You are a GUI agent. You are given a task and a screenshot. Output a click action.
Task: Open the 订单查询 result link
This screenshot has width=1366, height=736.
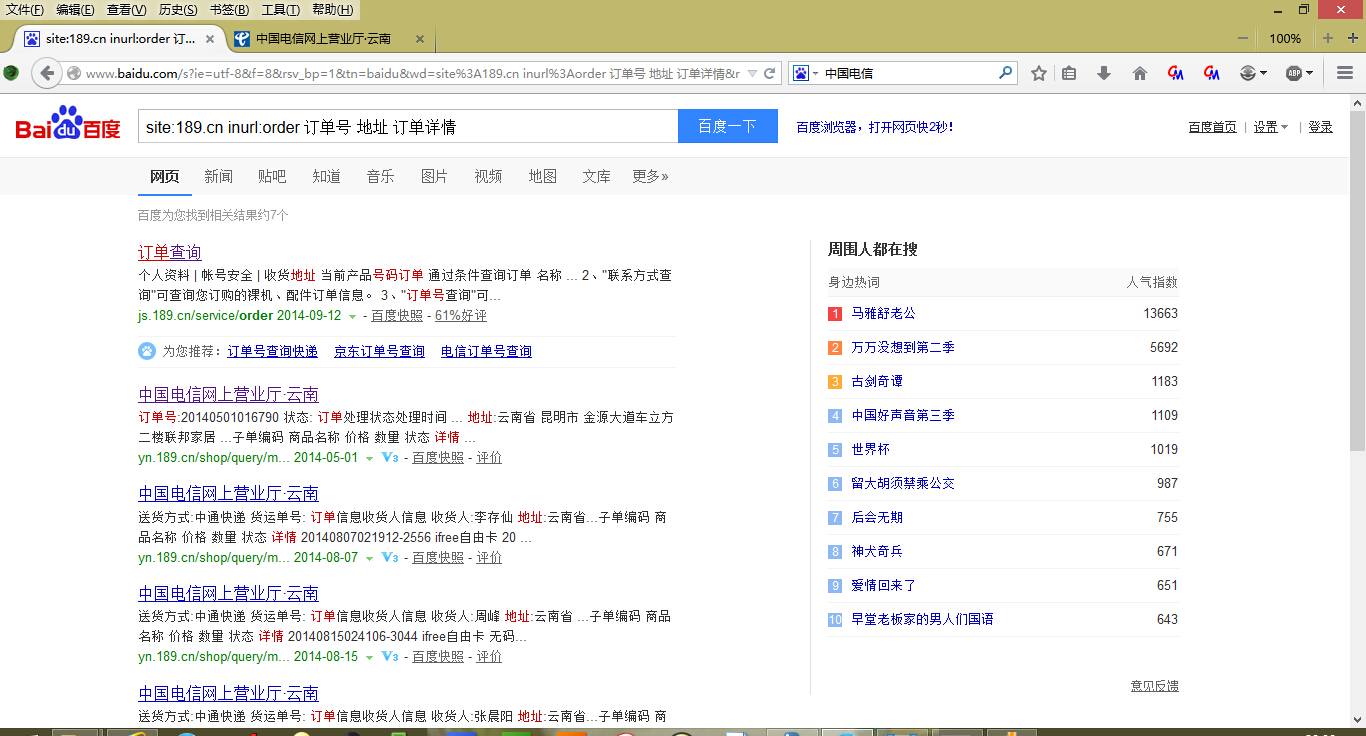coord(170,252)
